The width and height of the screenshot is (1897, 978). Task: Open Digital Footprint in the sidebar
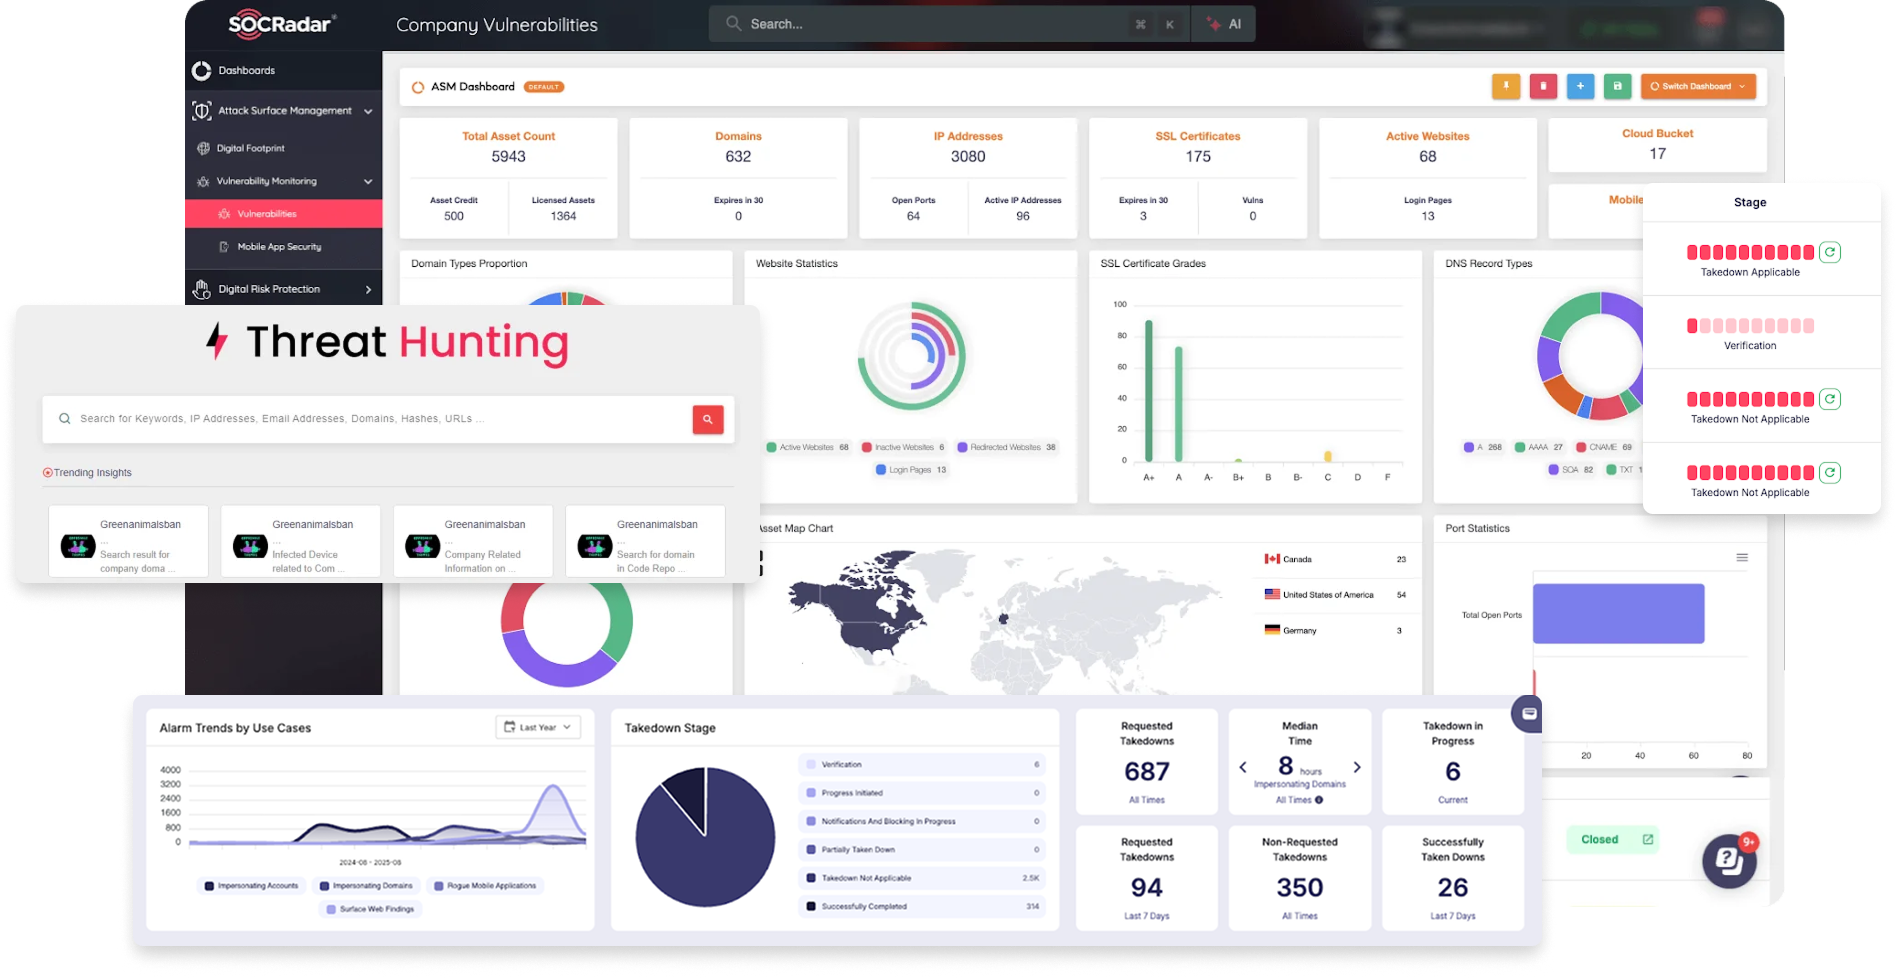coord(250,148)
